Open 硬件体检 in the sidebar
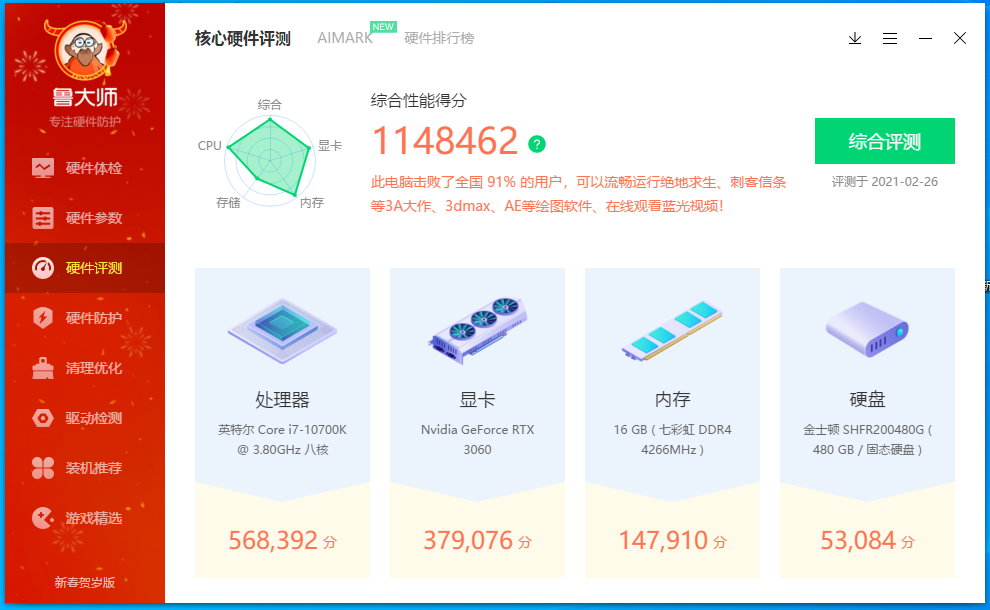Viewport: 990px width, 610px height. [85, 168]
